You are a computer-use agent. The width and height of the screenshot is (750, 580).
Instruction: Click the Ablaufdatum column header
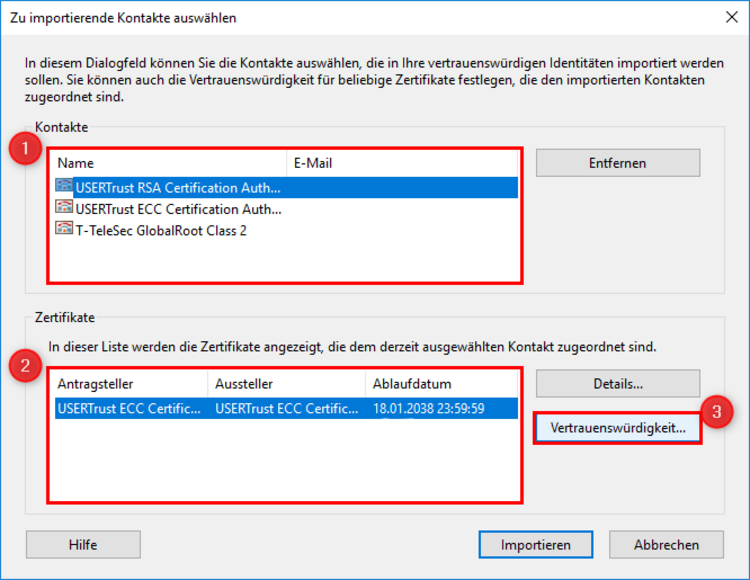(441, 384)
